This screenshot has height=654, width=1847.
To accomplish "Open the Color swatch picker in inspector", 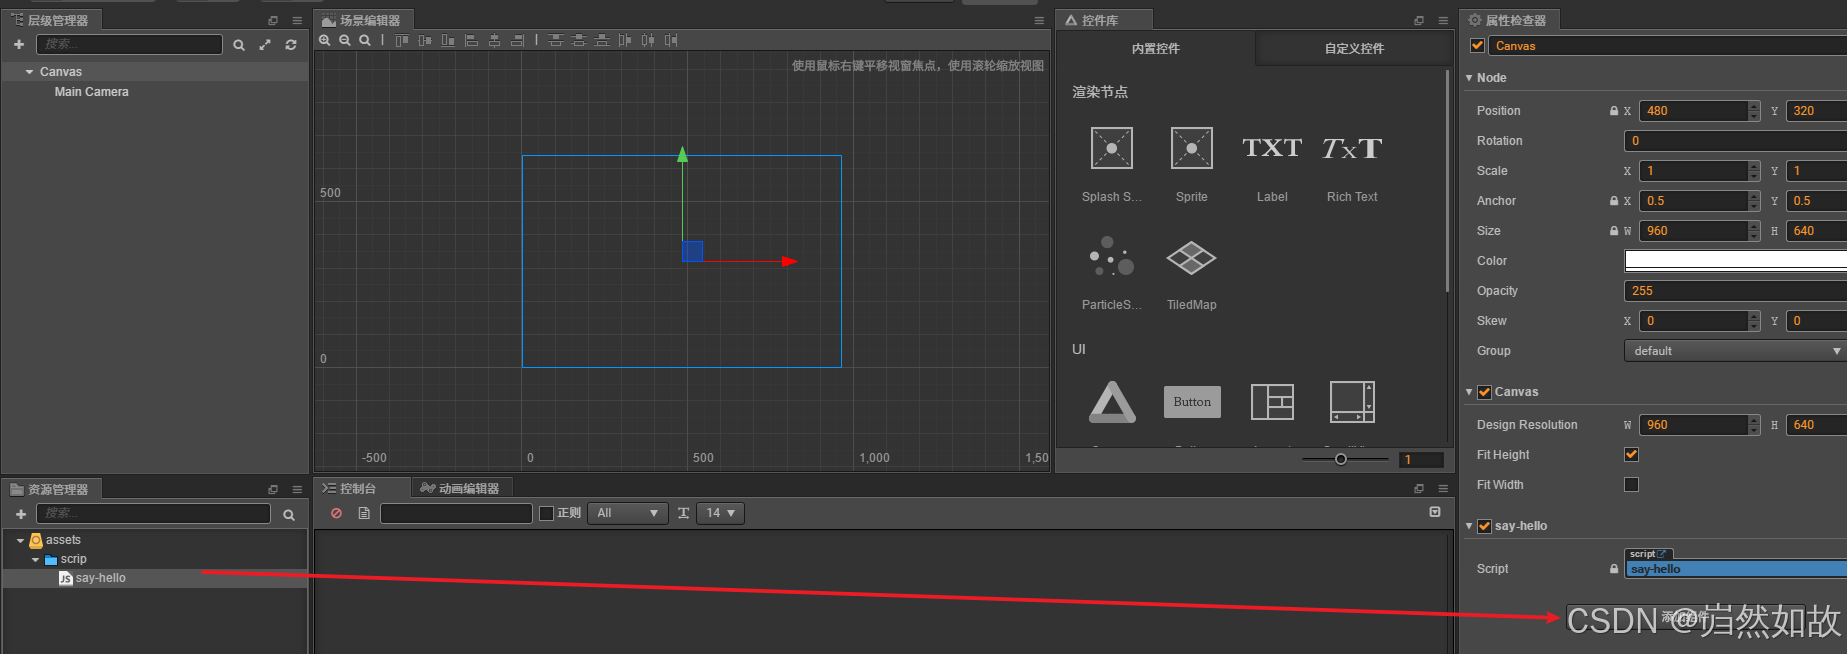I will [1735, 261].
